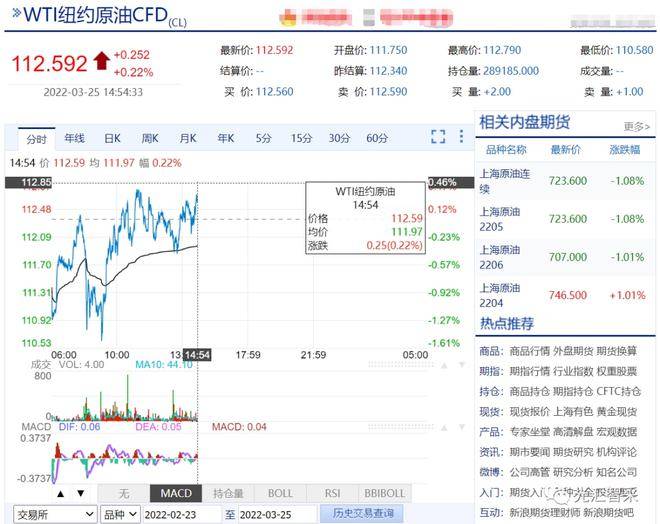
Task: Open 期货换算 link
Action: (617, 351)
